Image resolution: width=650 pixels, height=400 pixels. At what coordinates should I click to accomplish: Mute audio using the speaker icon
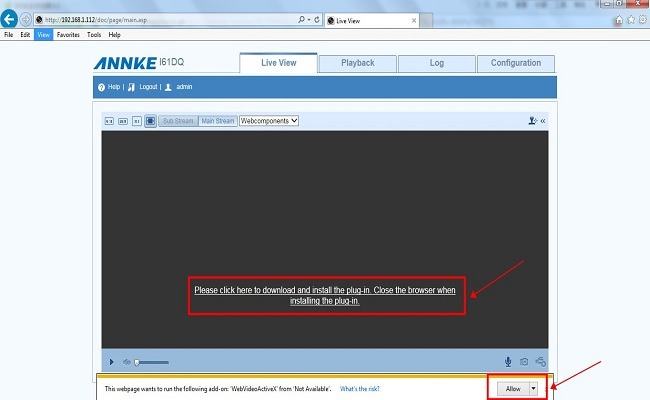127,362
